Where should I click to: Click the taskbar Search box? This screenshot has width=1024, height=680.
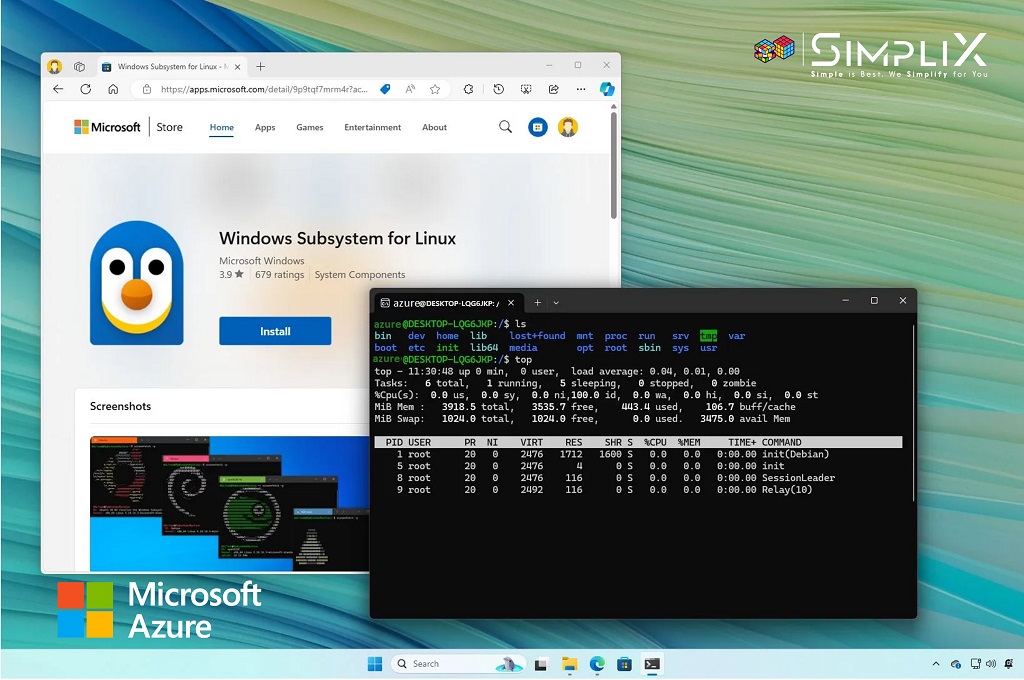click(x=458, y=664)
